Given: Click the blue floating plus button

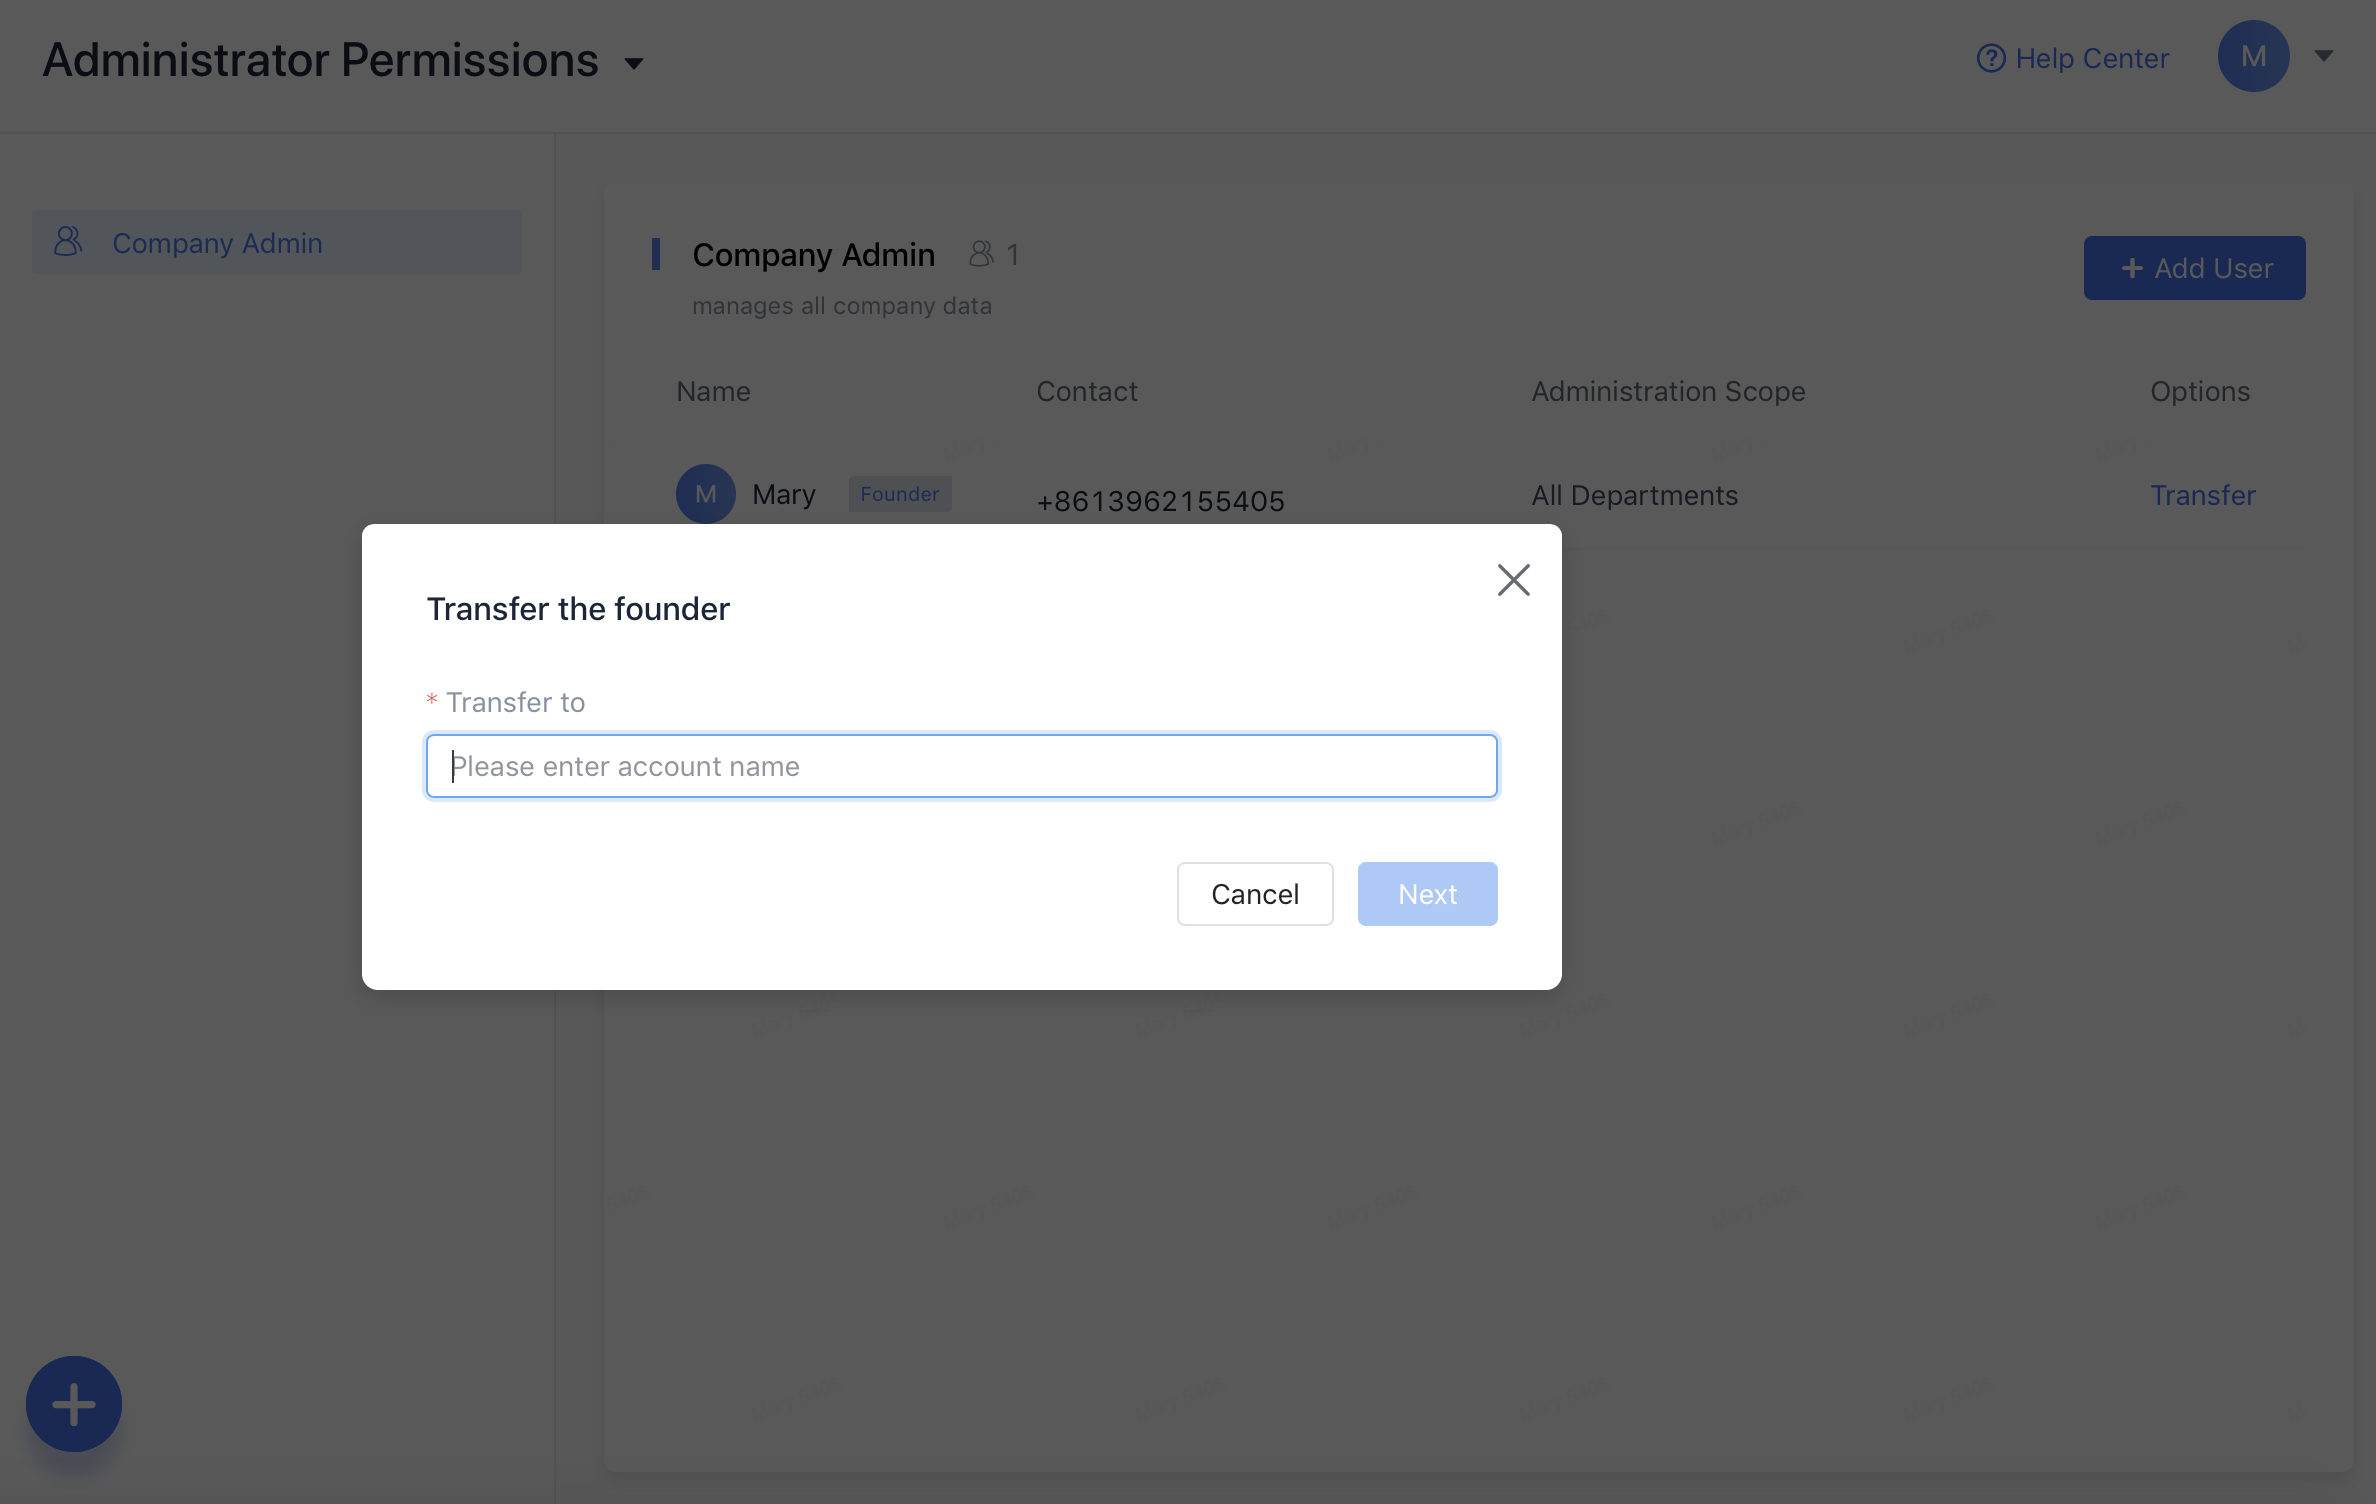Looking at the screenshot, I should [x=73, y=1404].
